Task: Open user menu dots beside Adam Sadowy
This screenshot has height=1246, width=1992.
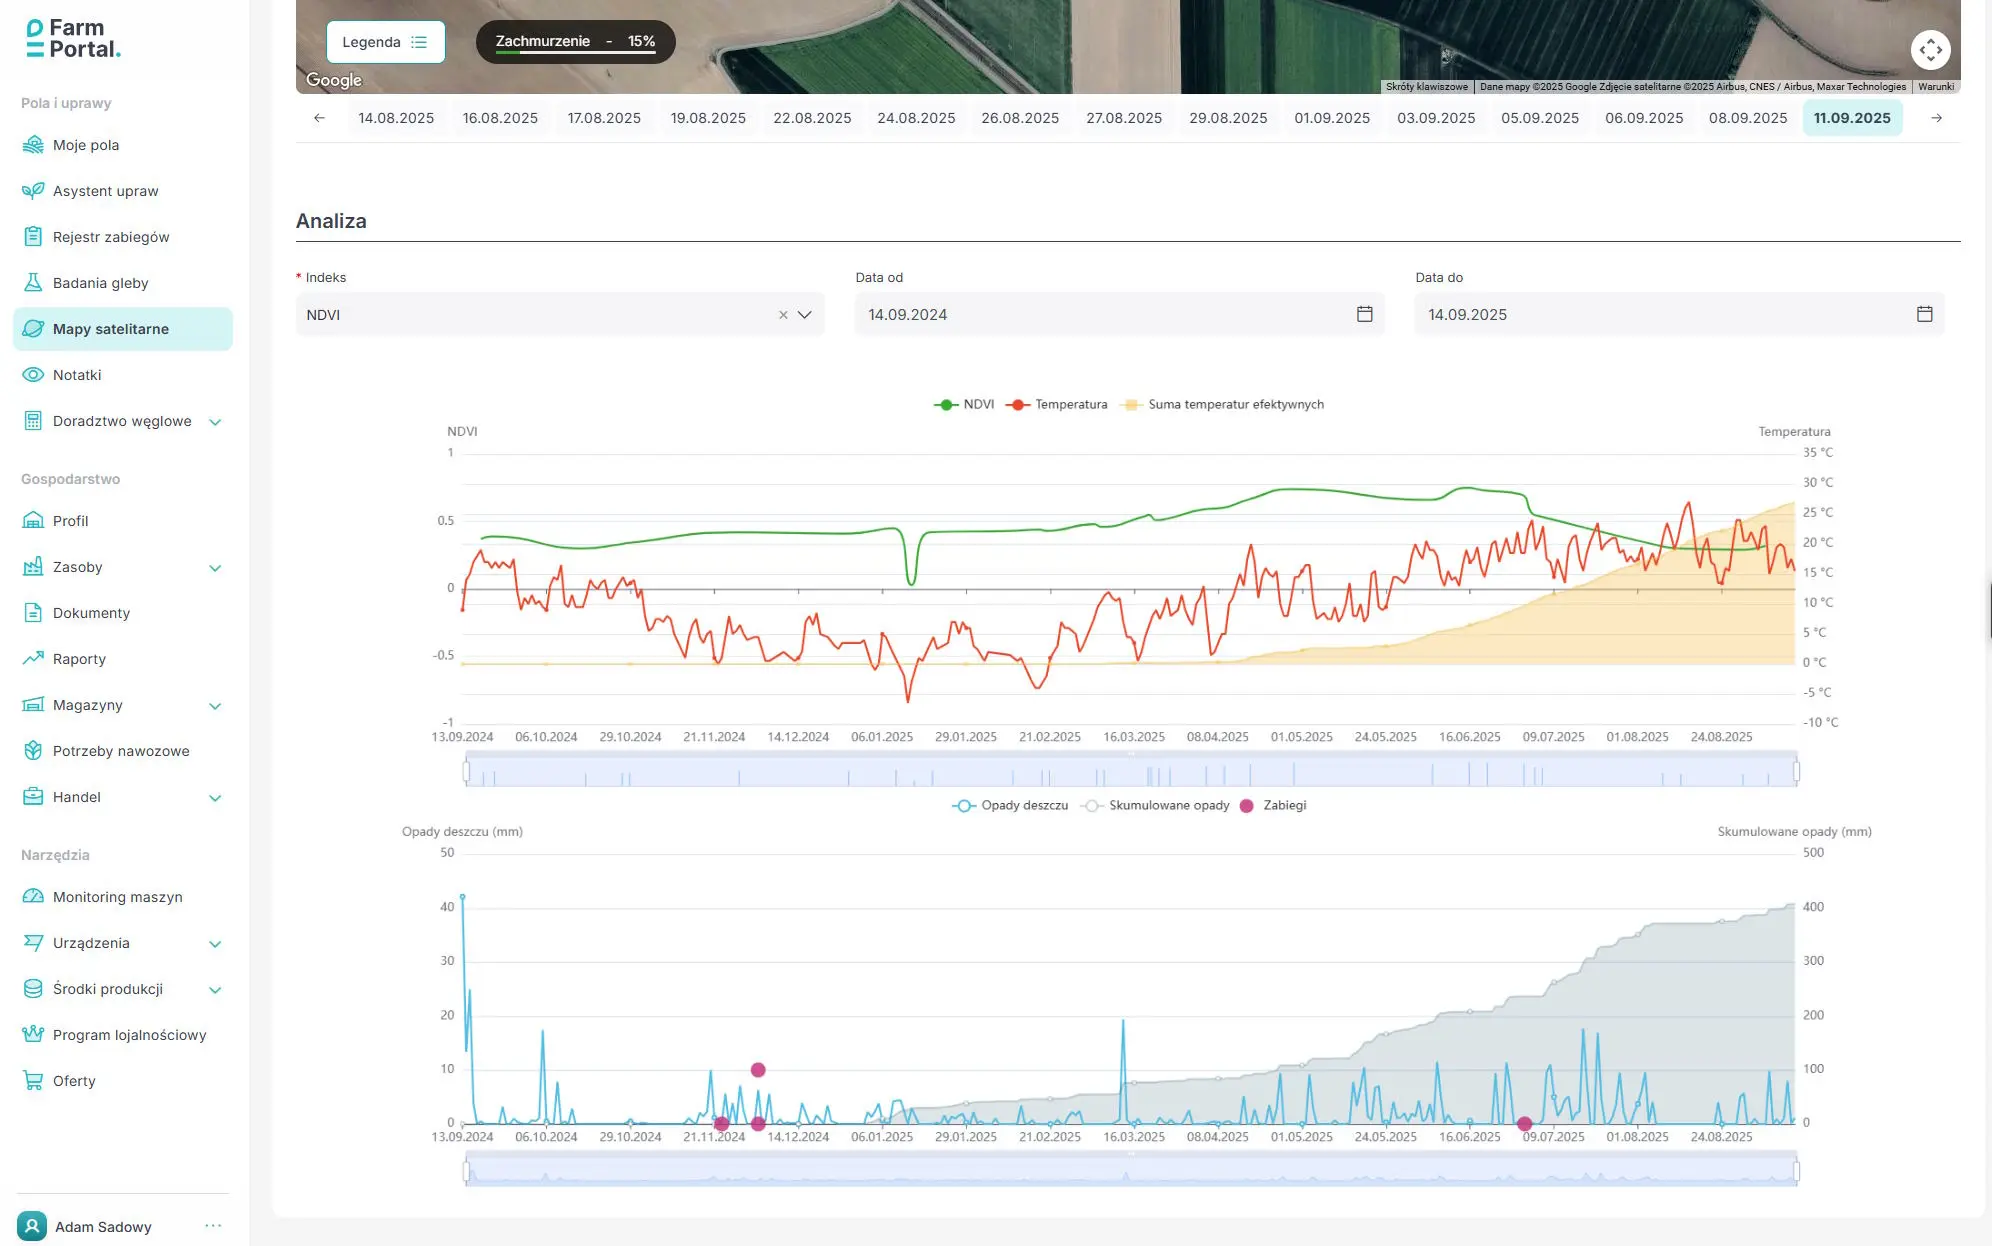Action: tap(213, 1226)
